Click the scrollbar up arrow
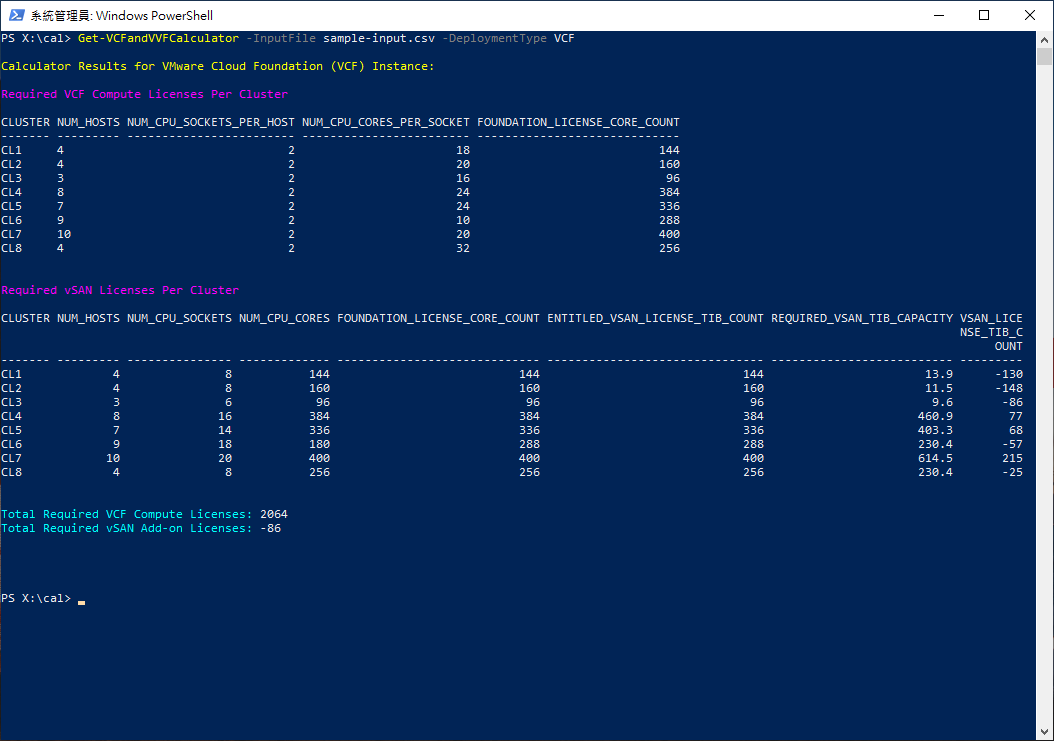 point(1044,39)
